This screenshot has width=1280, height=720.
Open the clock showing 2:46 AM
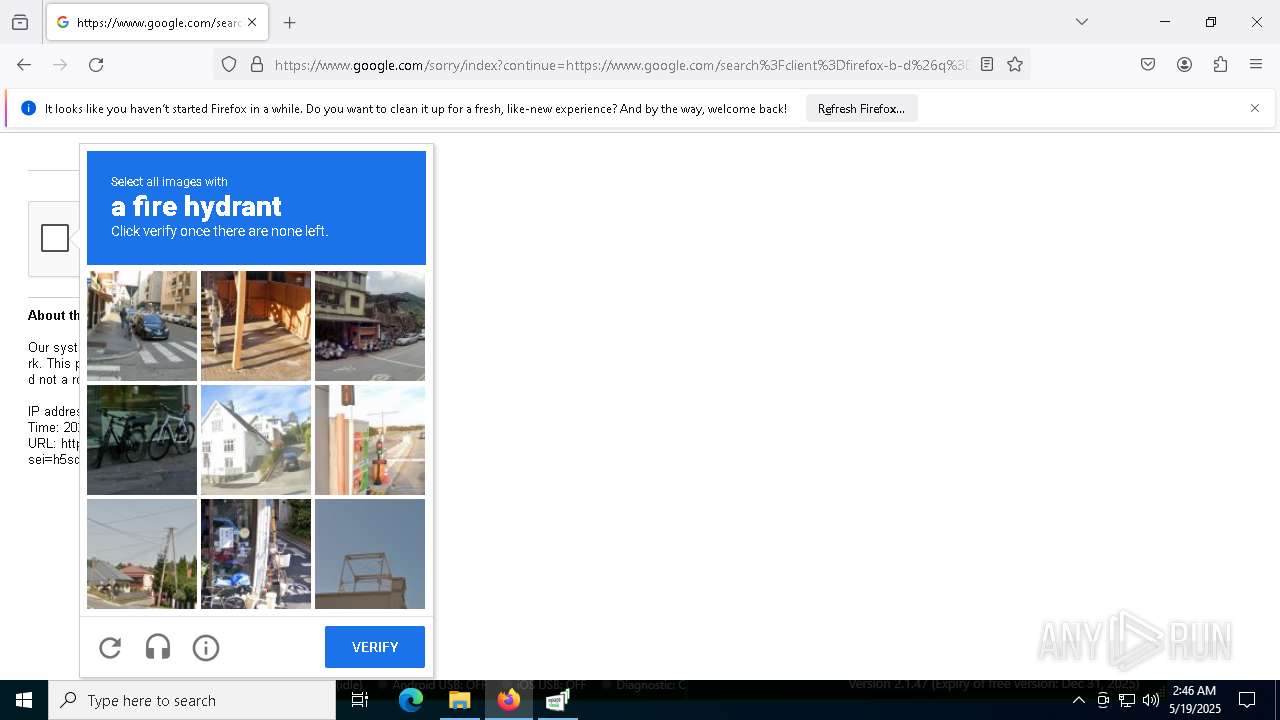(x=1195, y=700)
